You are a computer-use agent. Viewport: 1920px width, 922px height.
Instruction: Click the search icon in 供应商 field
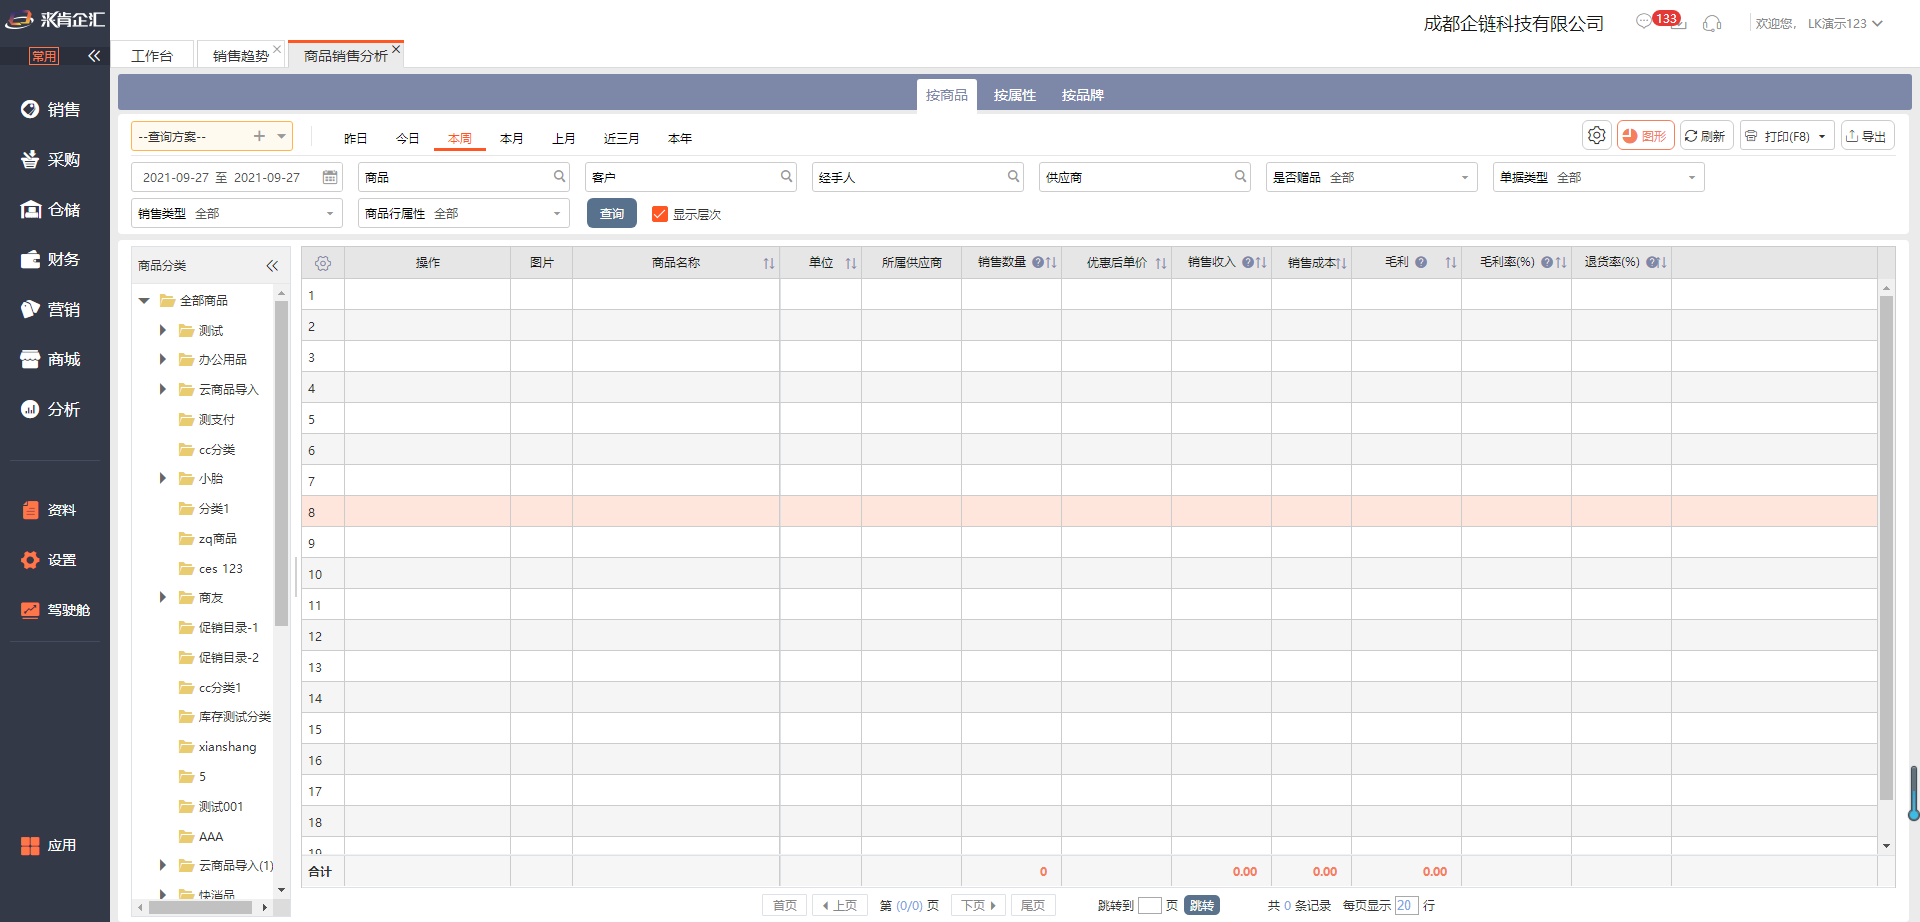point(1240,177)
